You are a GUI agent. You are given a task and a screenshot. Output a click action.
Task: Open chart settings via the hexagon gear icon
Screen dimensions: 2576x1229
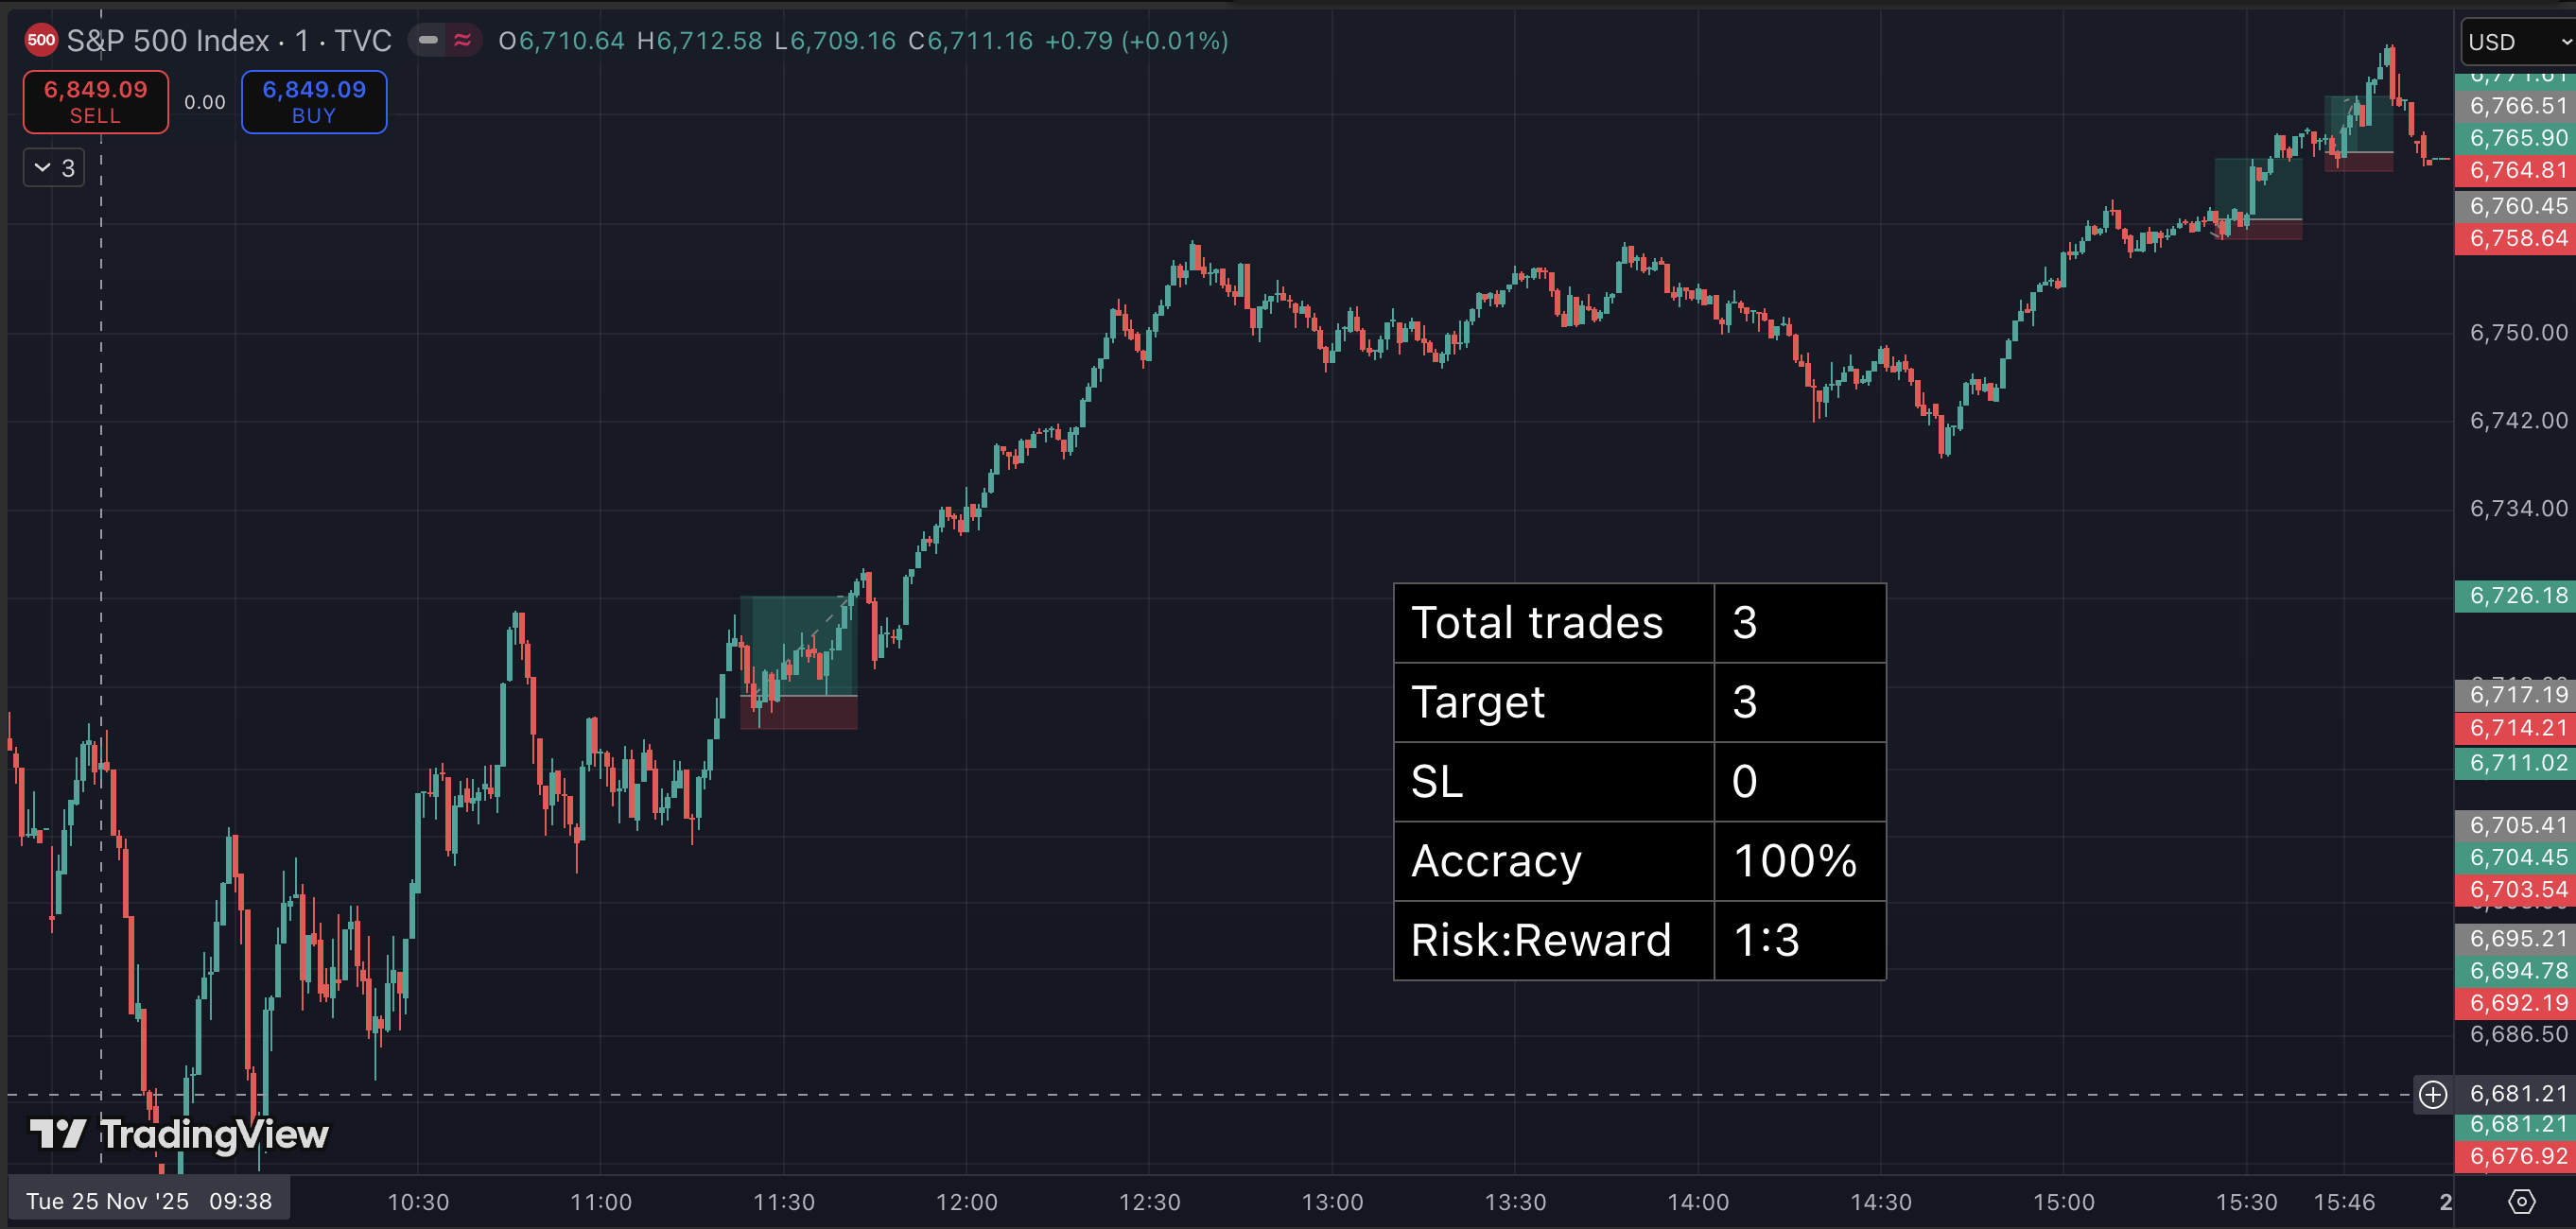coord(2521,1201)
